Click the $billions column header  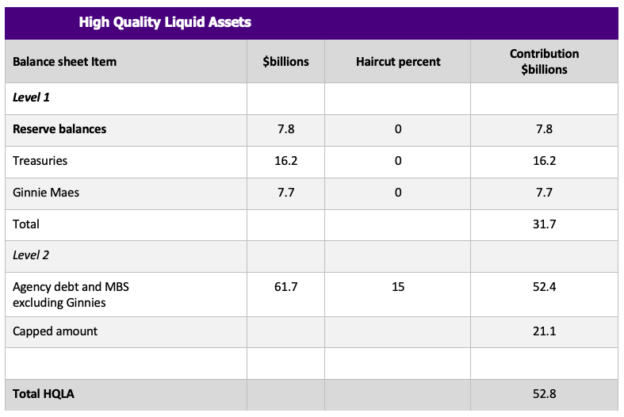click(x=285, y=62)
